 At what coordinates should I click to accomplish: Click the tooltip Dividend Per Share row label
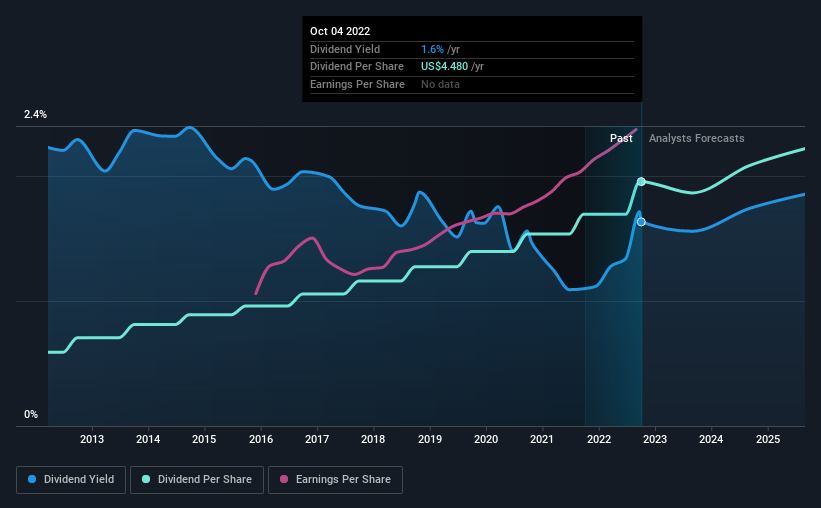pos(357,67)
